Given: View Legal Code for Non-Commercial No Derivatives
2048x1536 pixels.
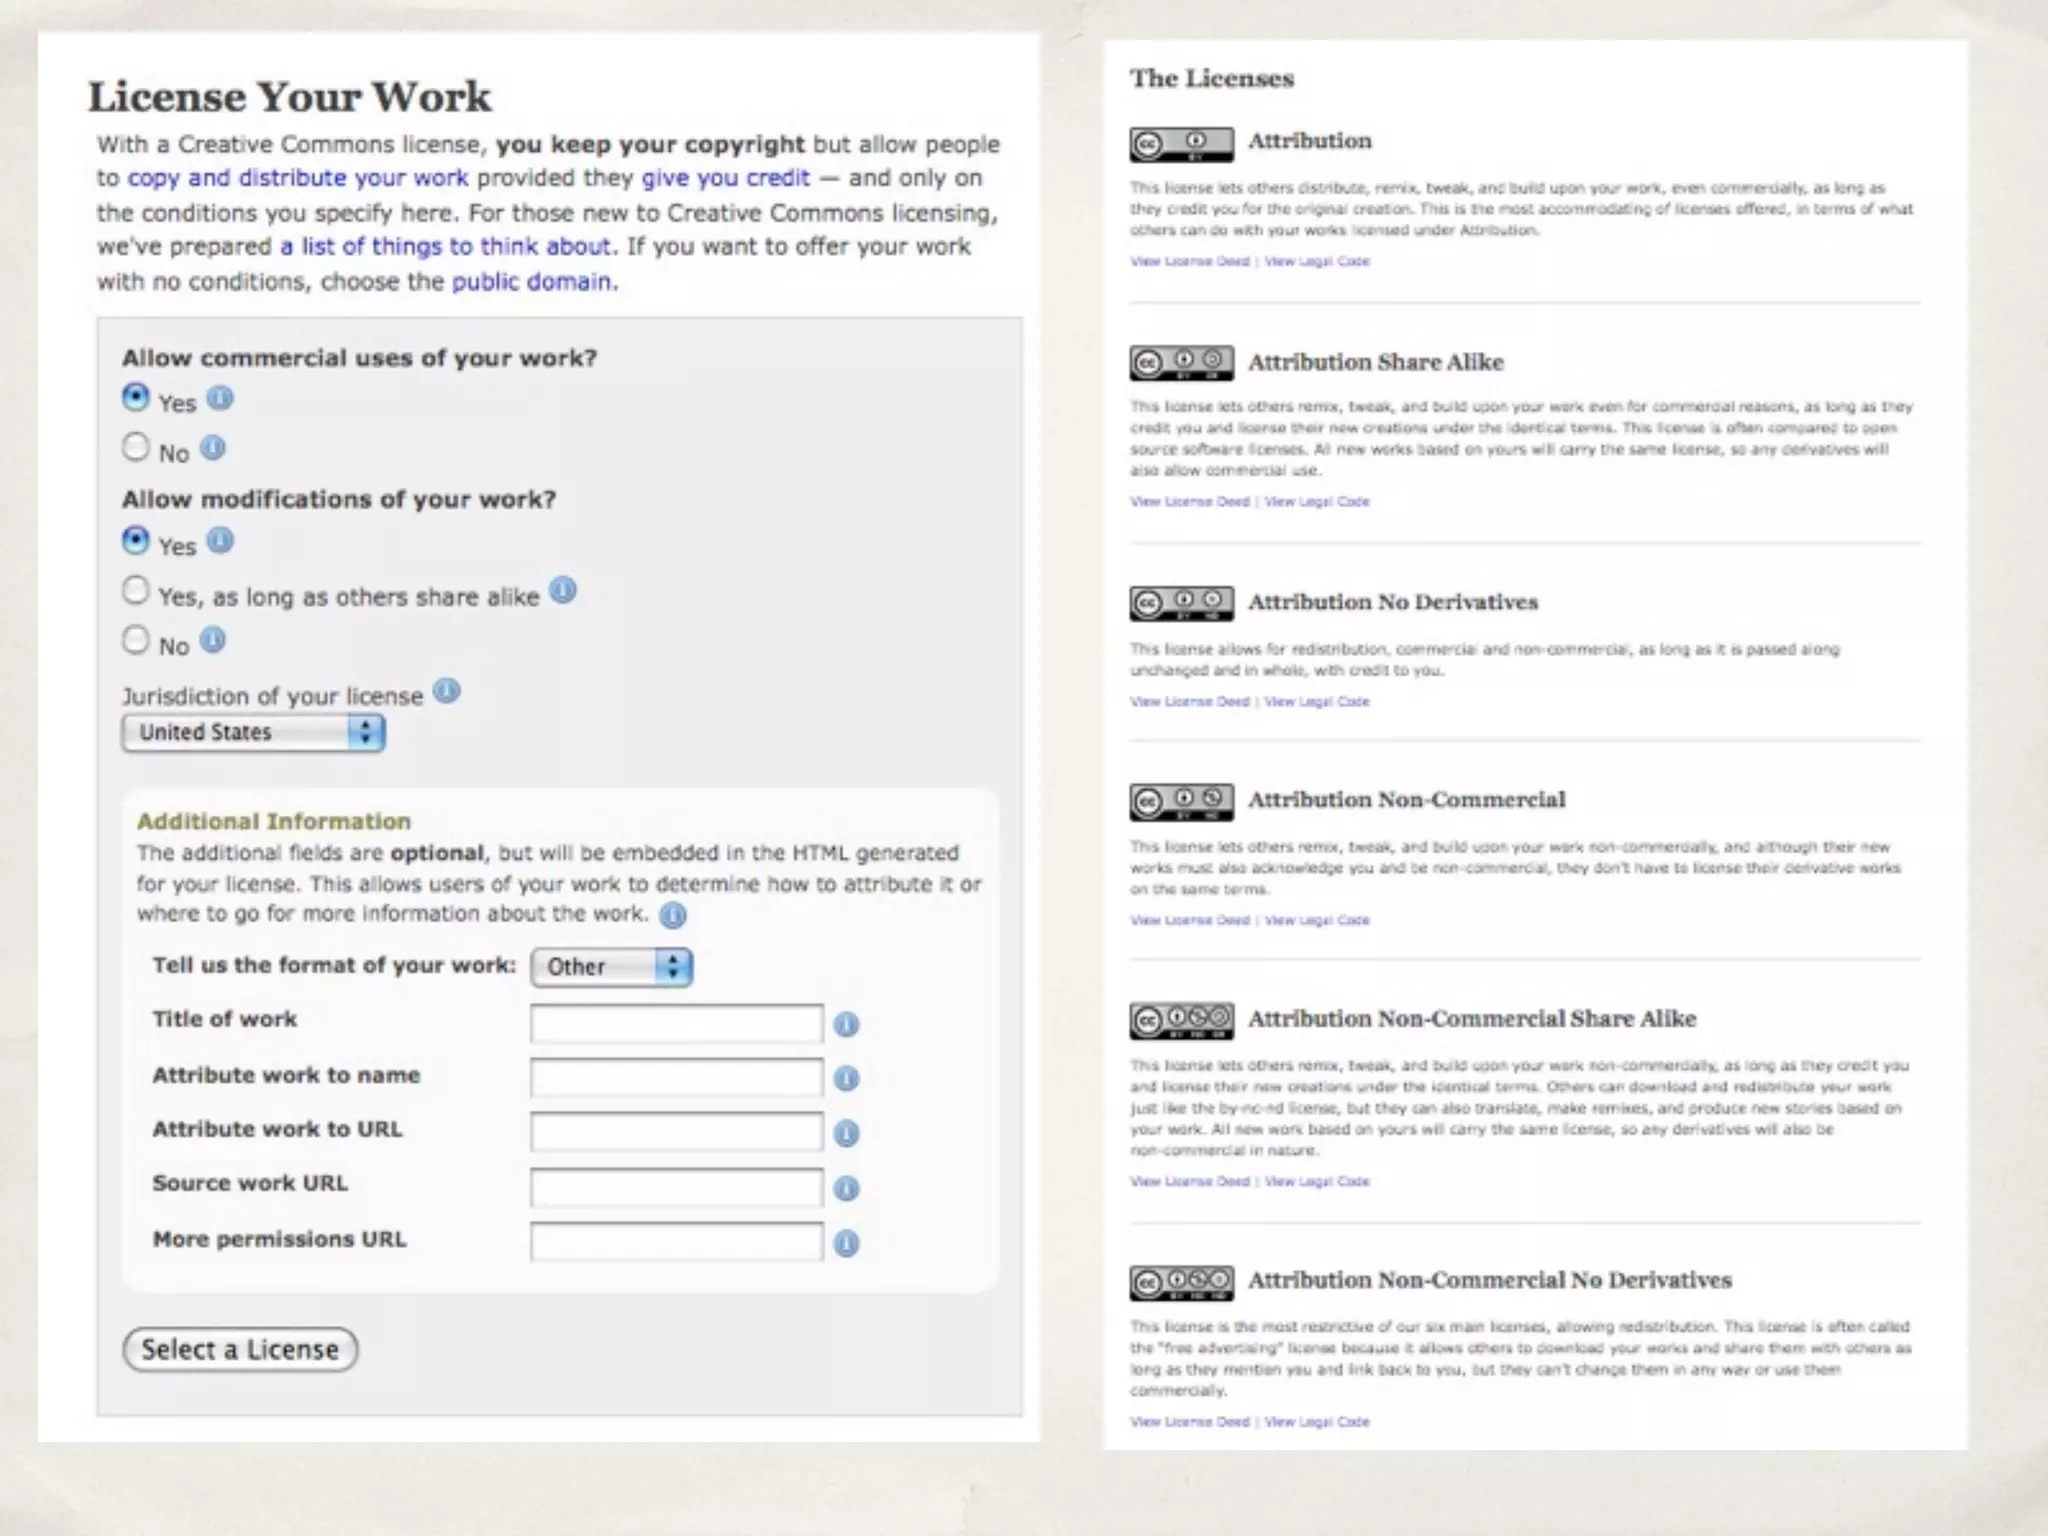Looking at the screenshot, I should tap(1317, 1422).
